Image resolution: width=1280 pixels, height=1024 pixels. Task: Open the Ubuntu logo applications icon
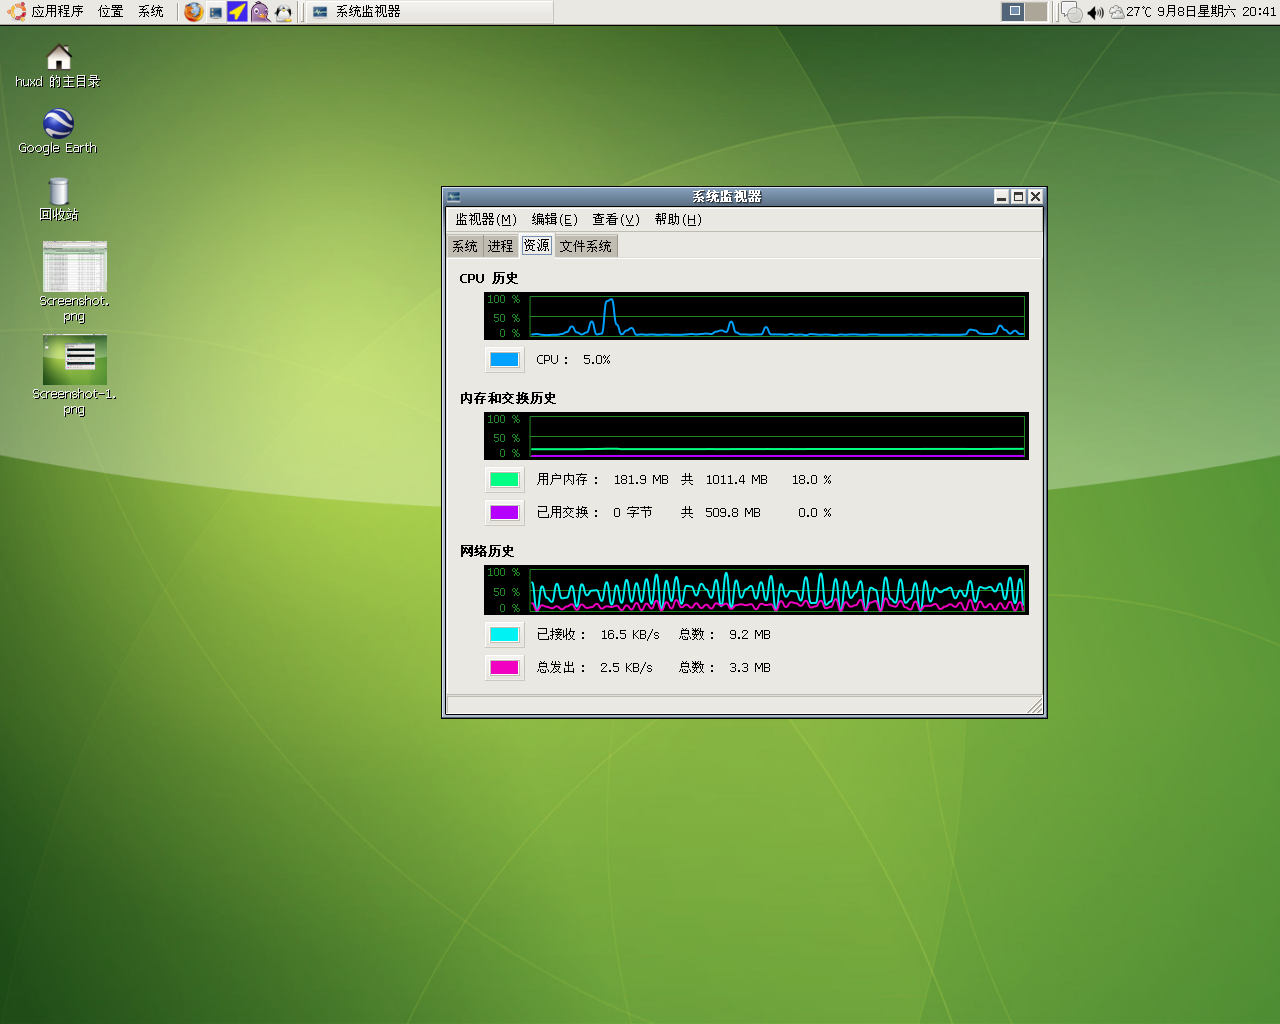click(x=17, y=11)
